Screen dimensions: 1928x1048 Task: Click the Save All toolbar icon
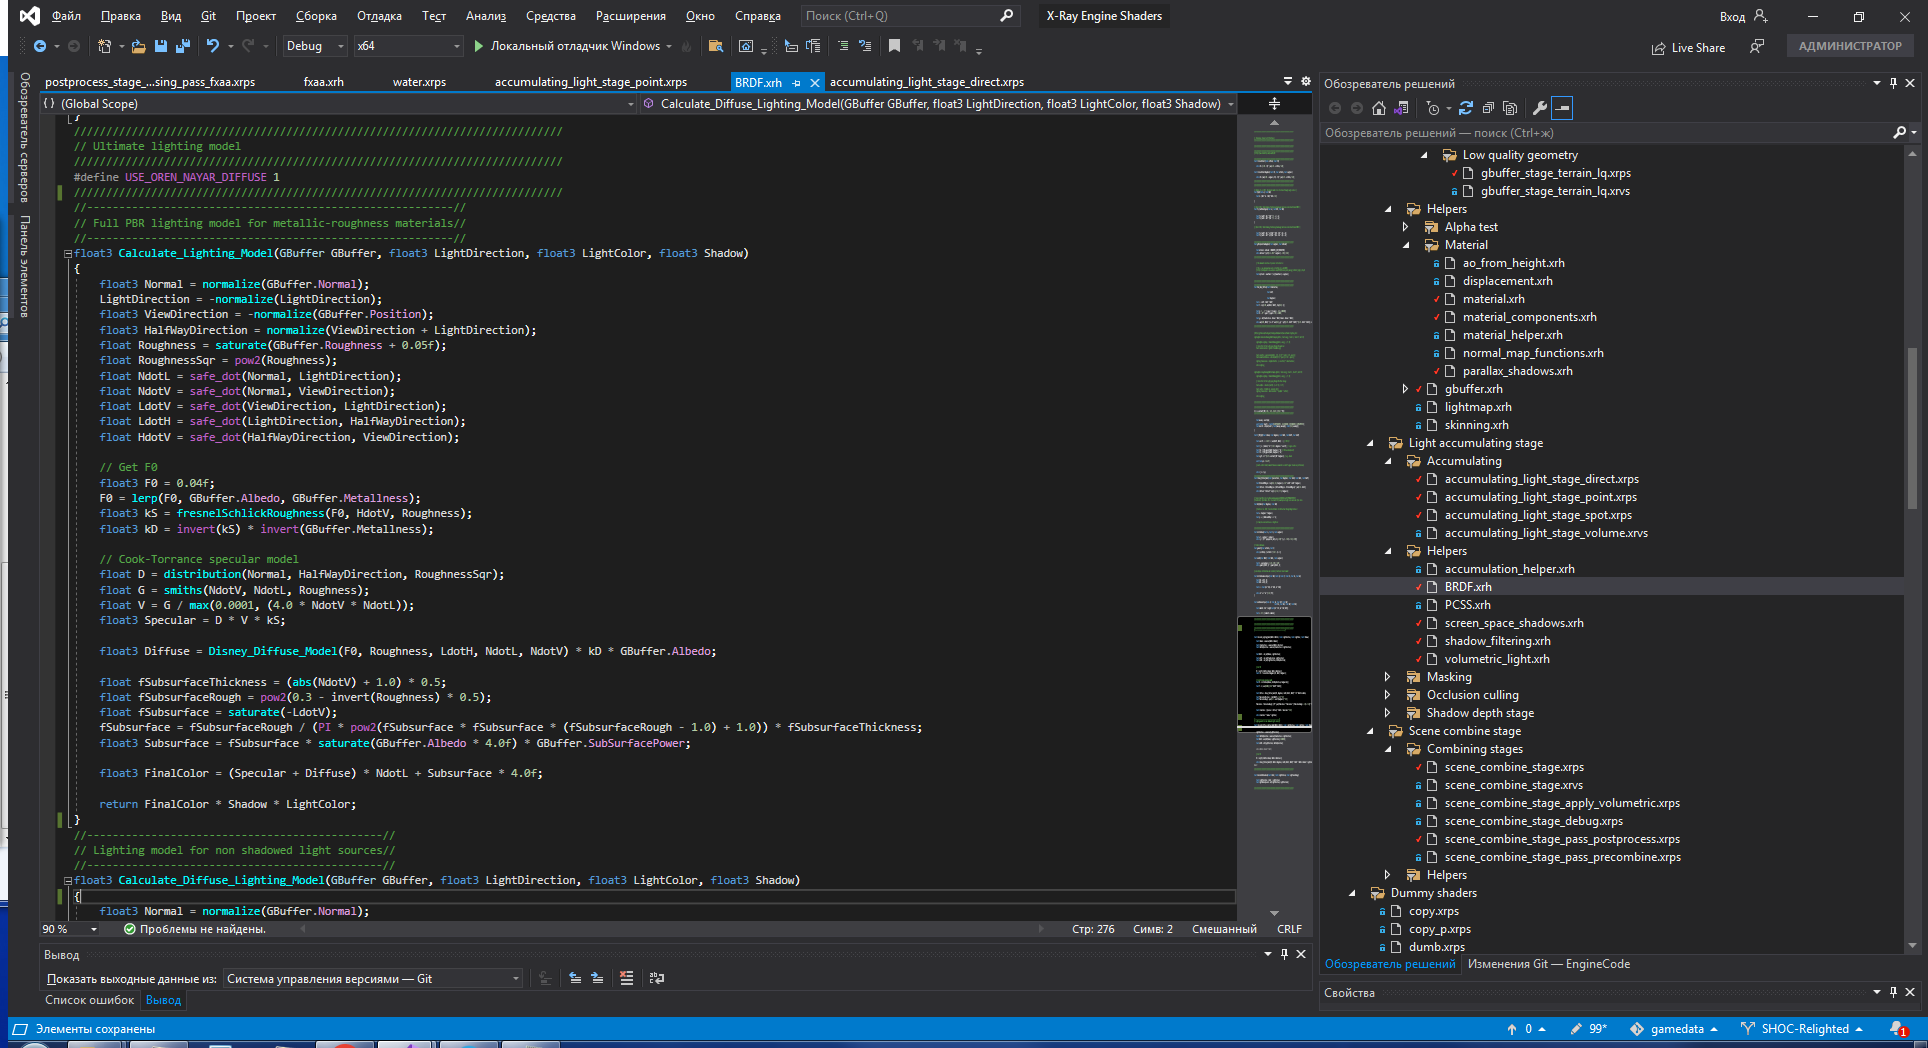182,46
